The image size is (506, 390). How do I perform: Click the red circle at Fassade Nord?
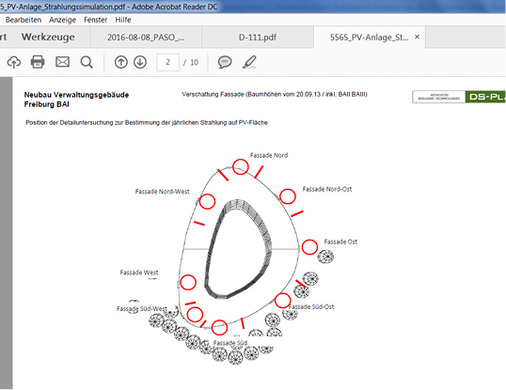click(240, 167)
